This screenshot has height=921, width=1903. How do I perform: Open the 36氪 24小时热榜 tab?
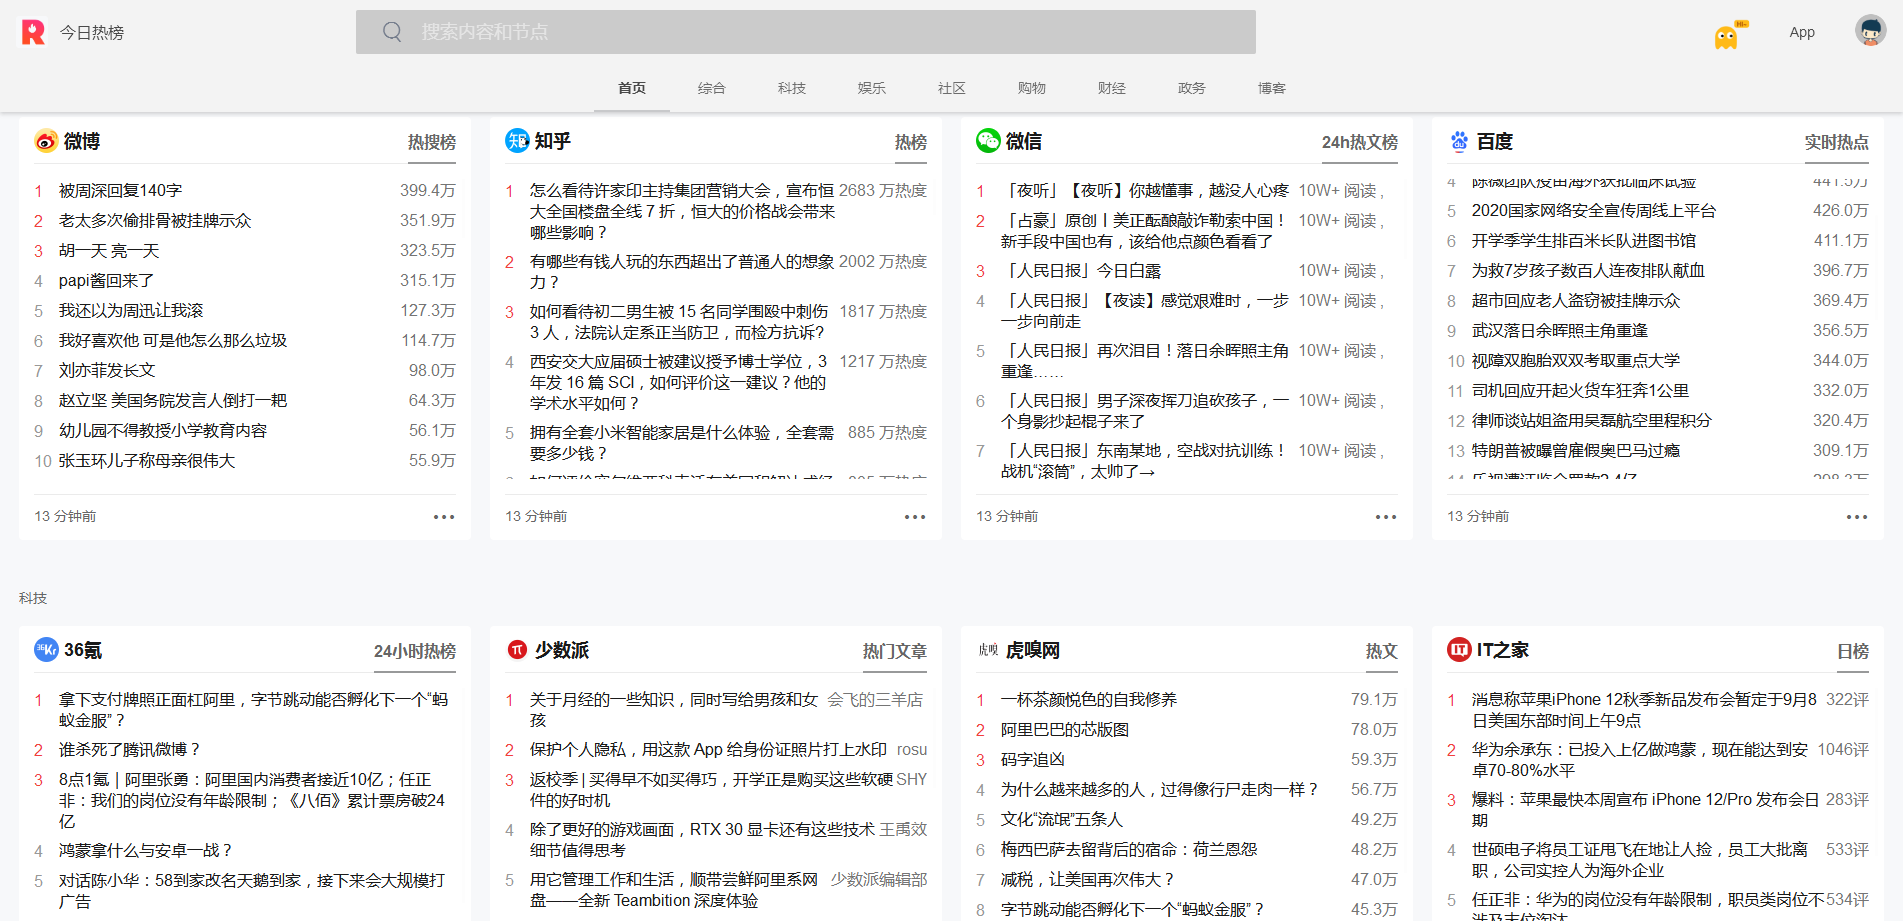(x=415, y=652)
